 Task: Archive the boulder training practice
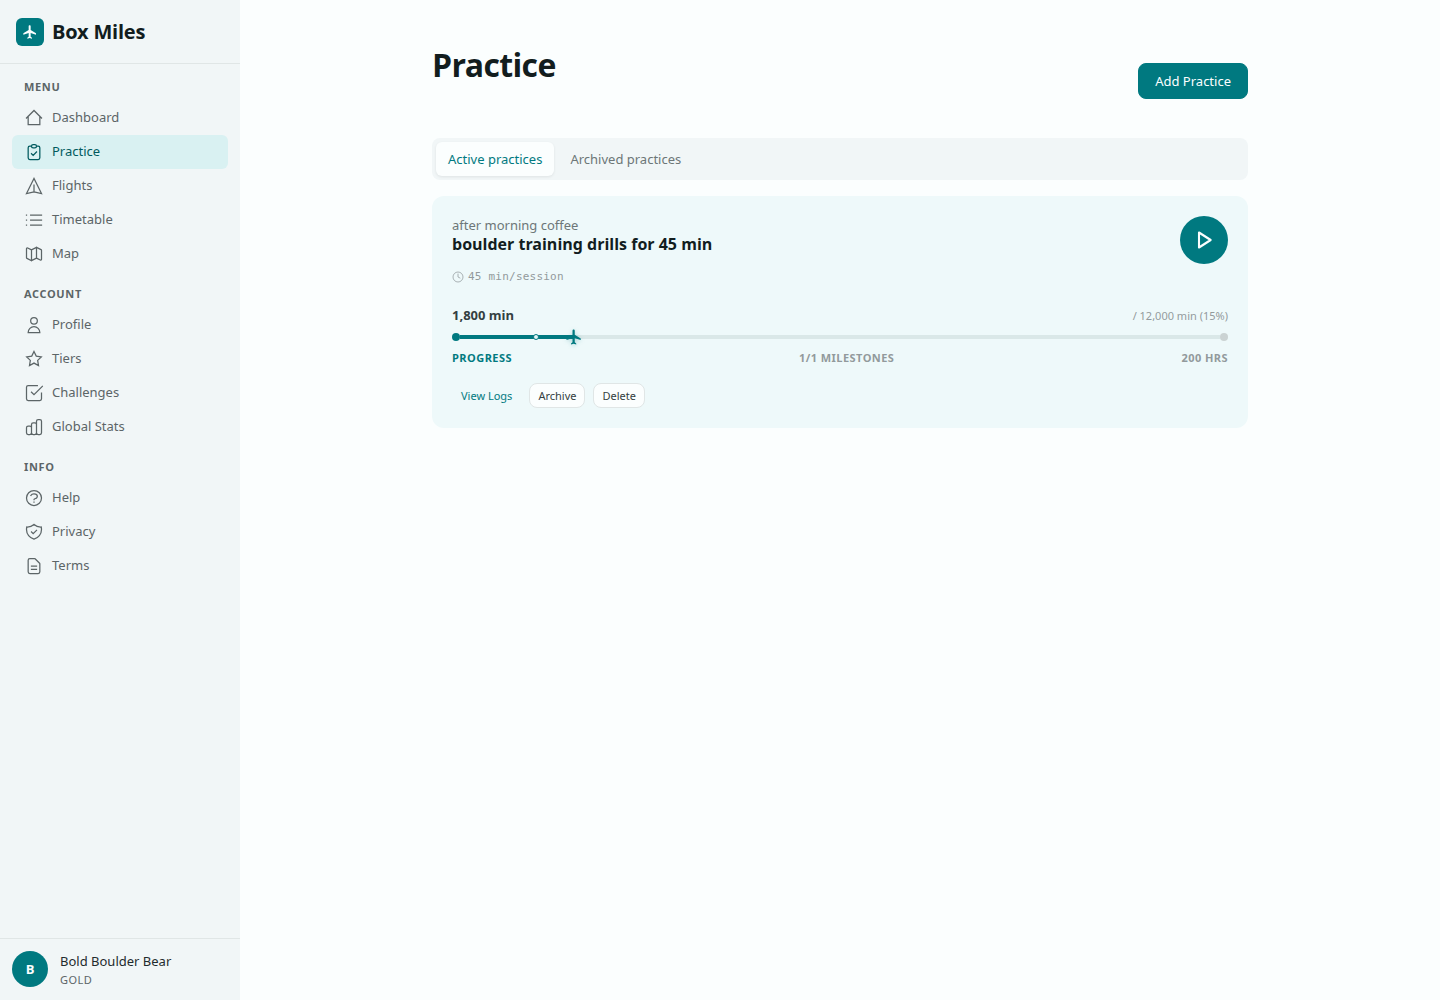pyautogui.click(x=557, y=396)
